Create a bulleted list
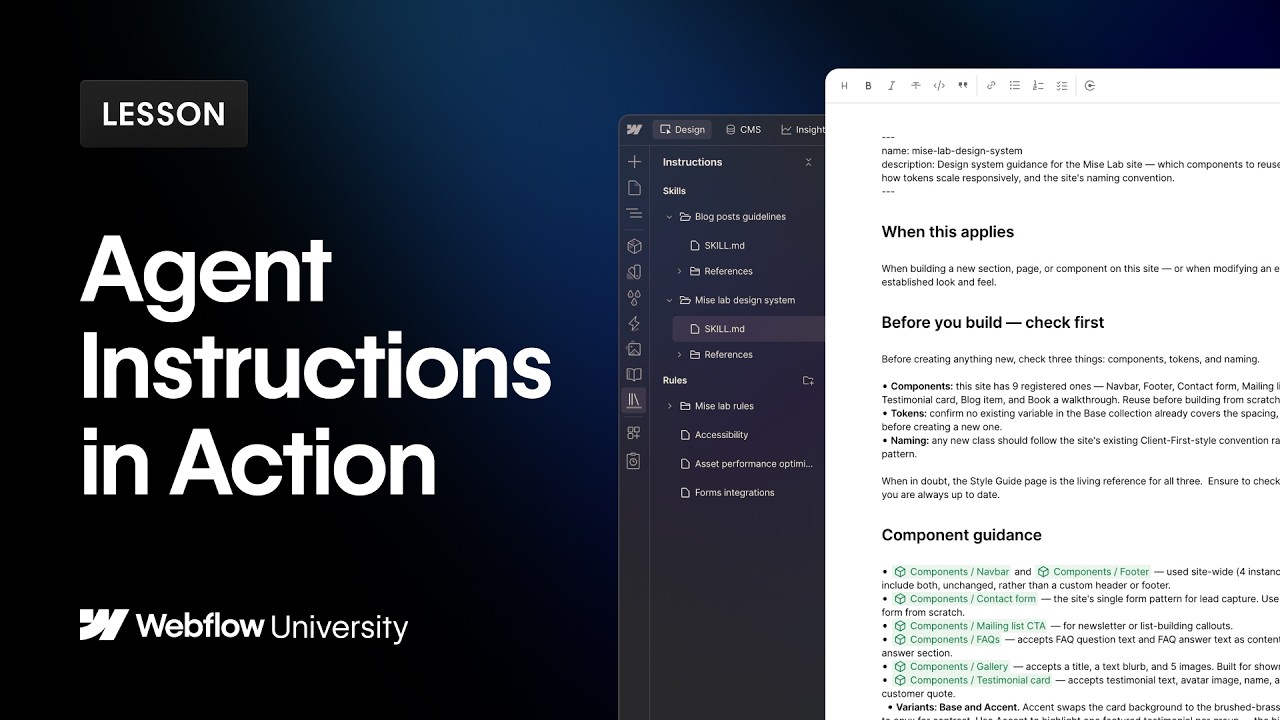1280x720 pixels. tap(1014, 86)
